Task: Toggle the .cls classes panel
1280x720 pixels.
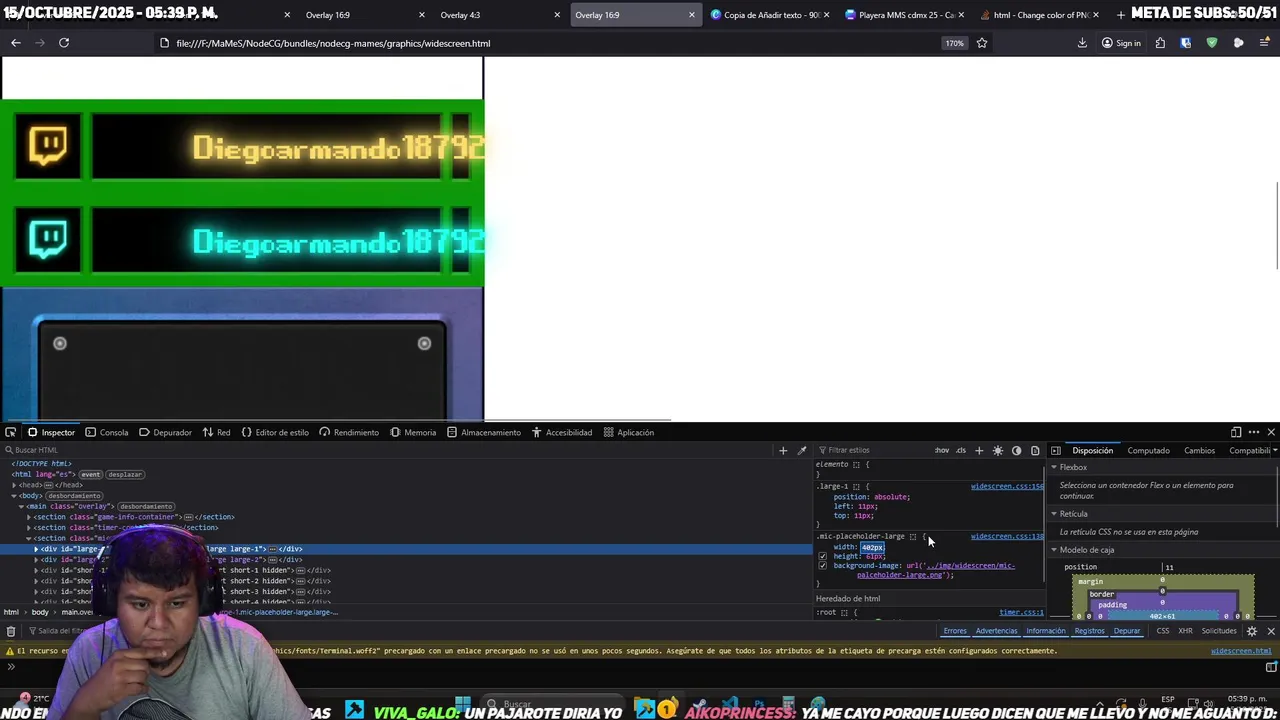Action: click(x=961, y=450)
